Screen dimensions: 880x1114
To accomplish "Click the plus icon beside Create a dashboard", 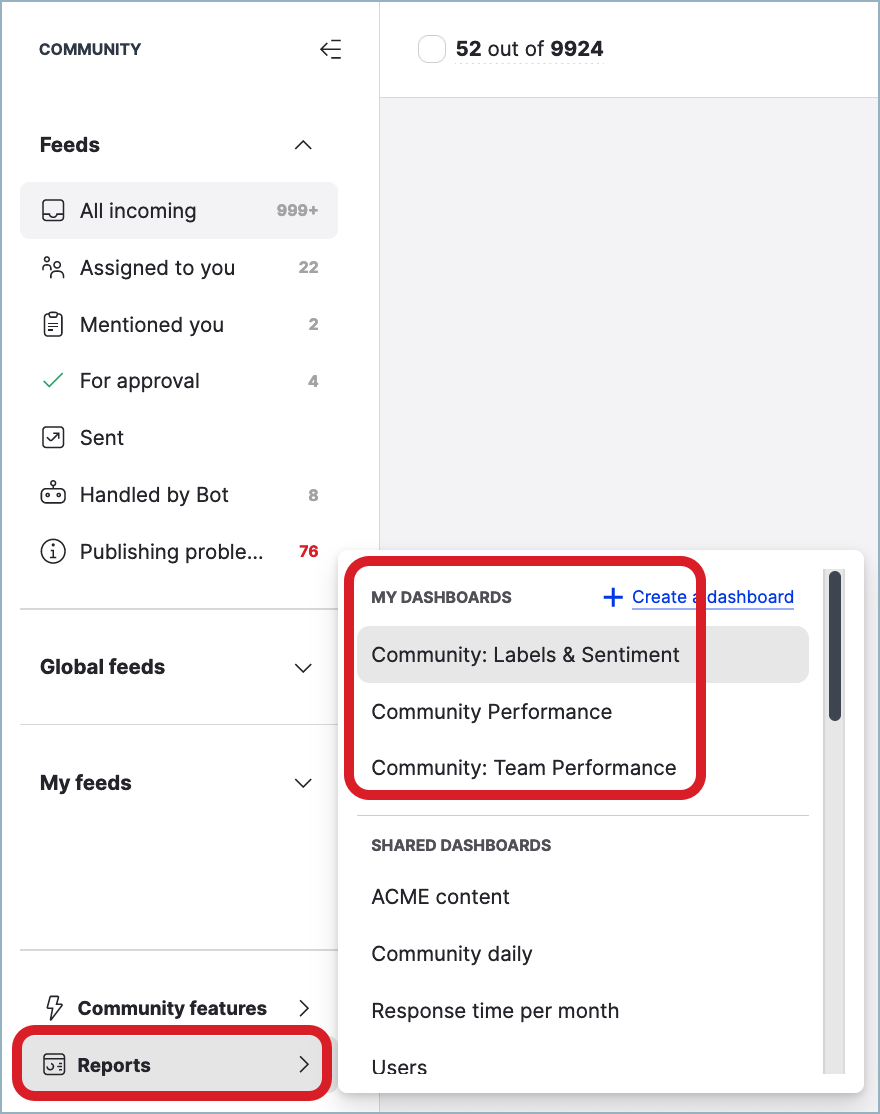I will point(613,597).
